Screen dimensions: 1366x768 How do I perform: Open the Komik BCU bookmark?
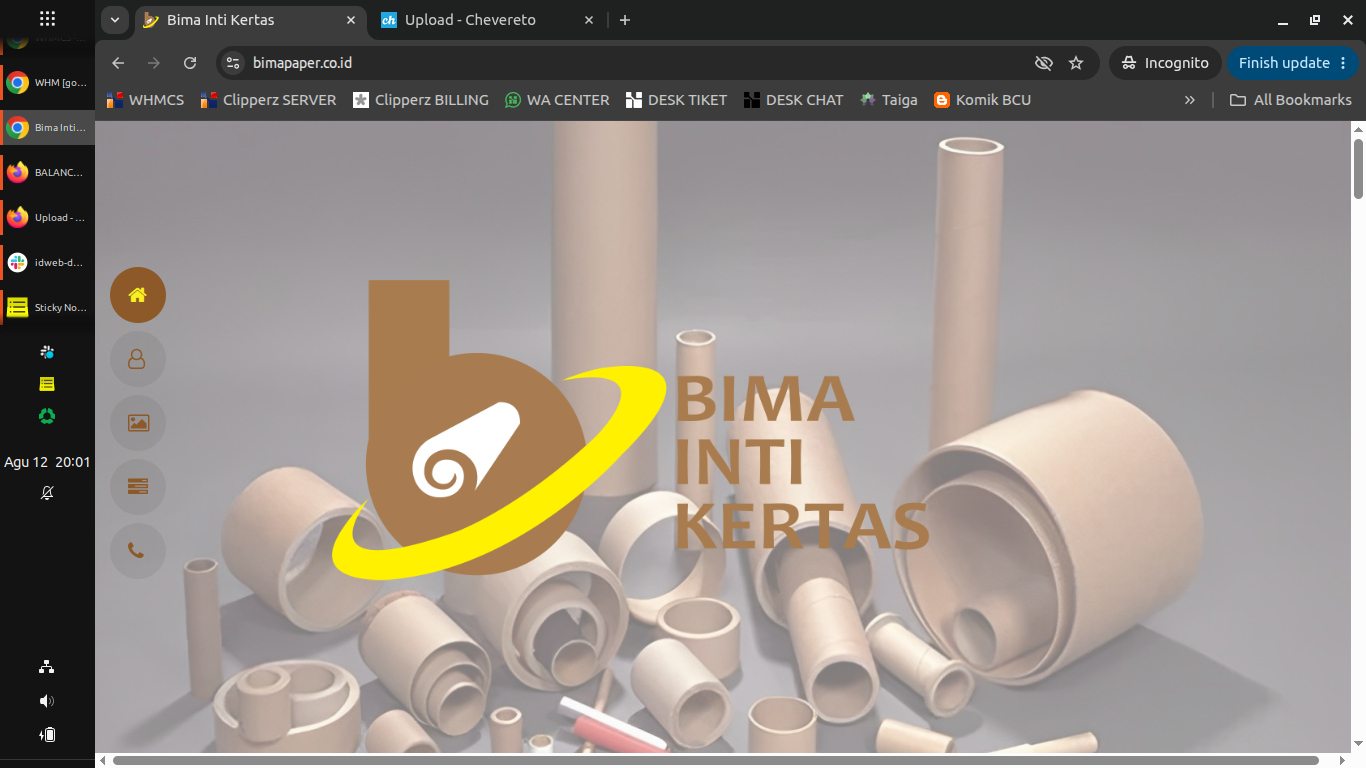tap(982, 100)
